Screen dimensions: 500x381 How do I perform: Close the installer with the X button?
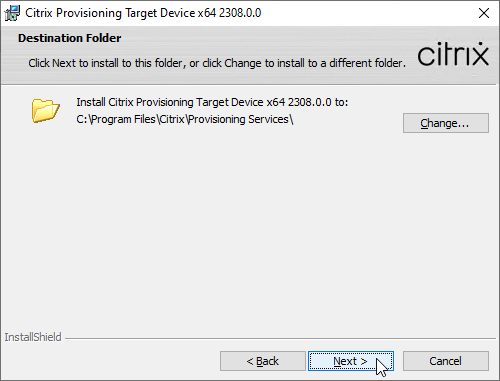pyautogui.click(x=484, y=13)
